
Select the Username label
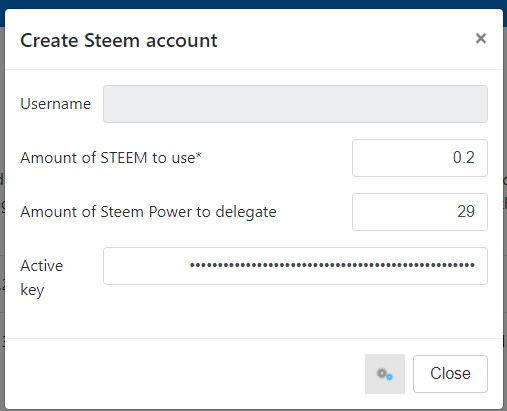tap(56, 104)
